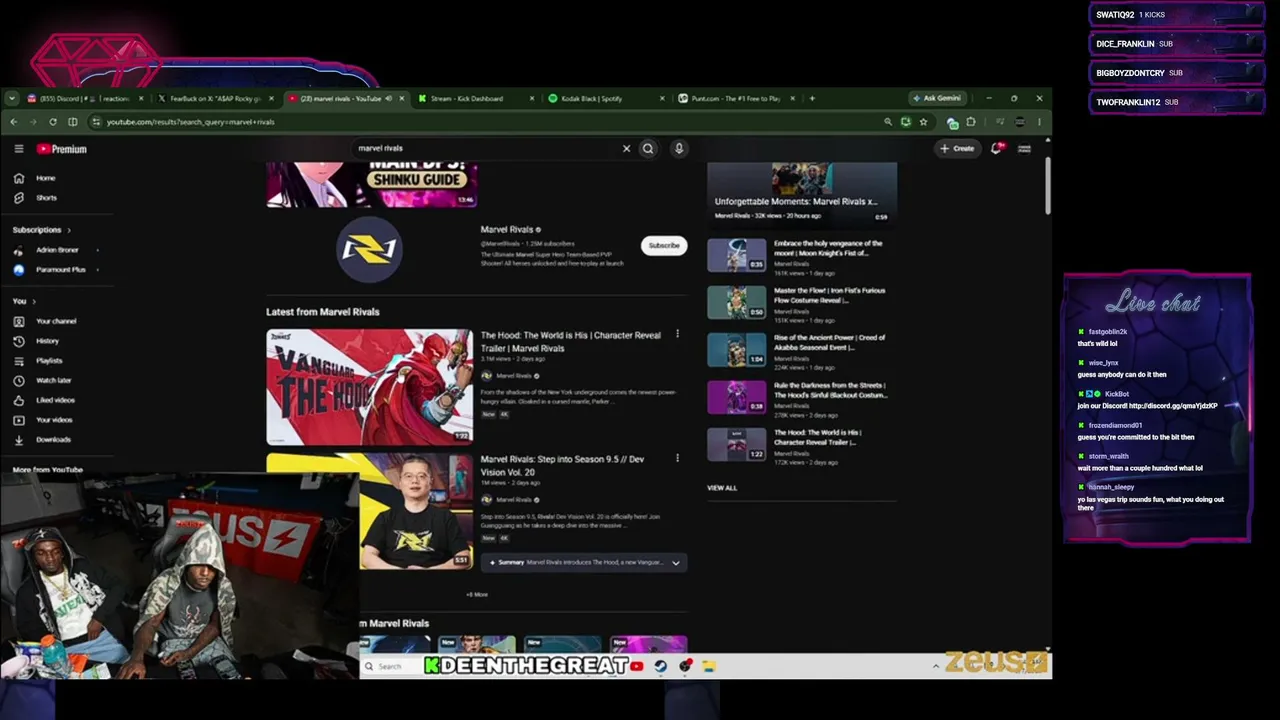Go back in the browser

(14, 122)
